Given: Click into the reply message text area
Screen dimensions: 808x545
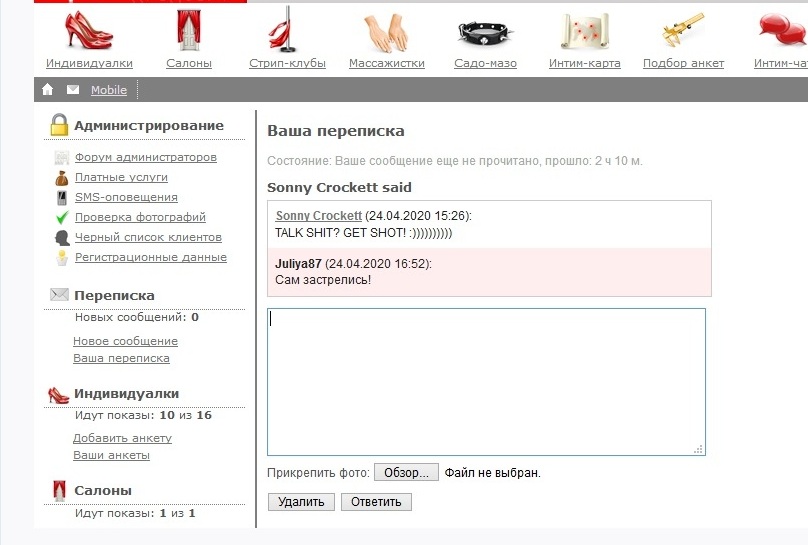Looking at the screenshot, I should 486,381.
